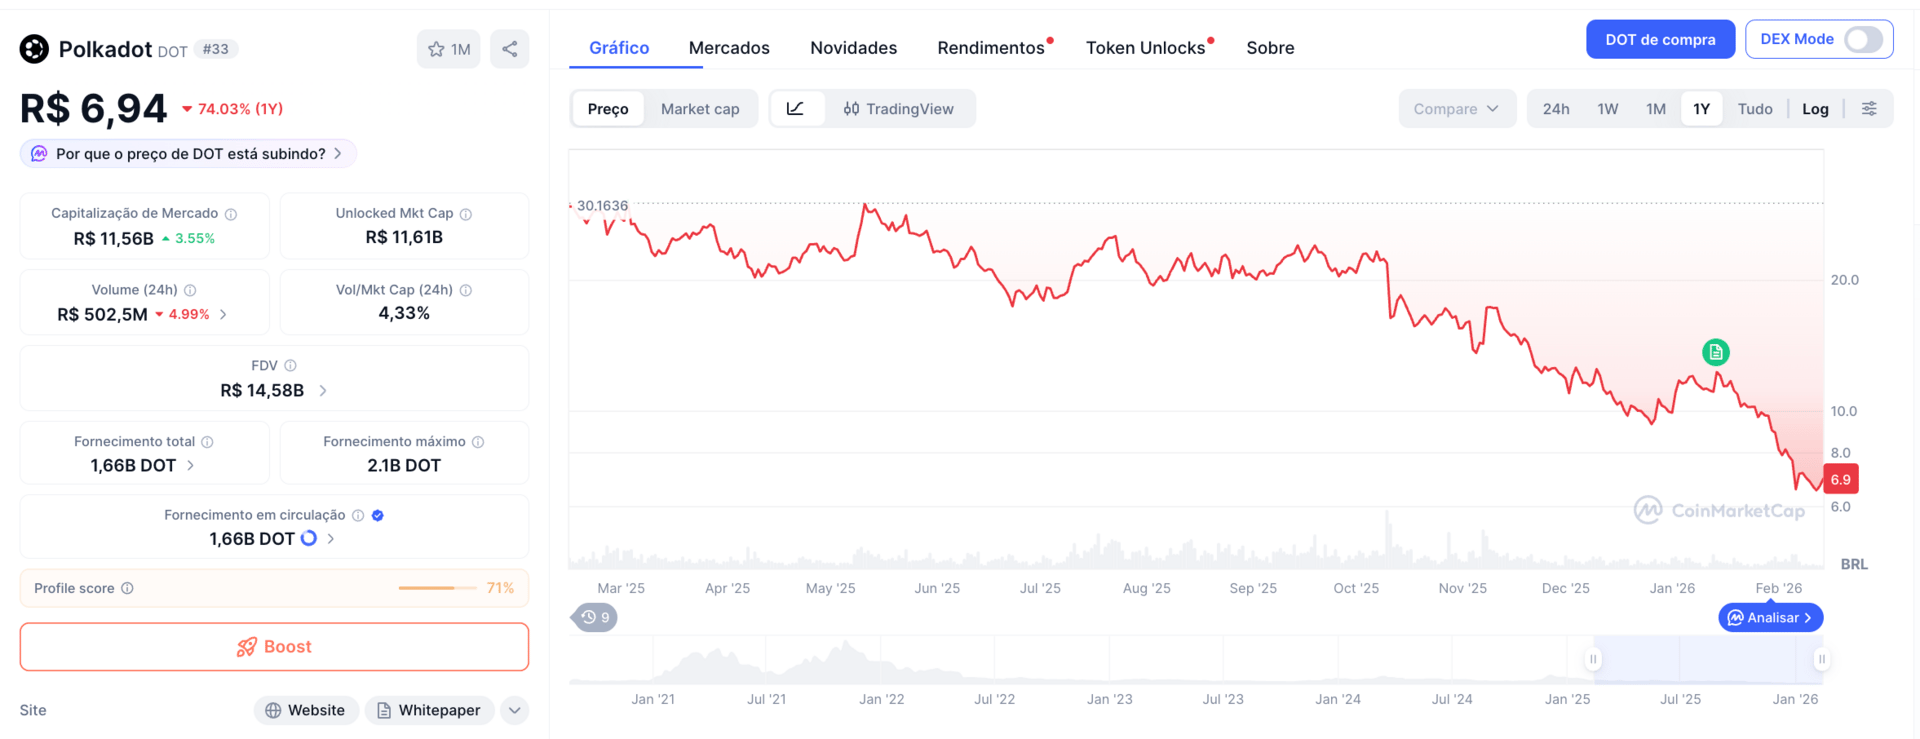Open chart settings sliders icon

point(1869,109)
